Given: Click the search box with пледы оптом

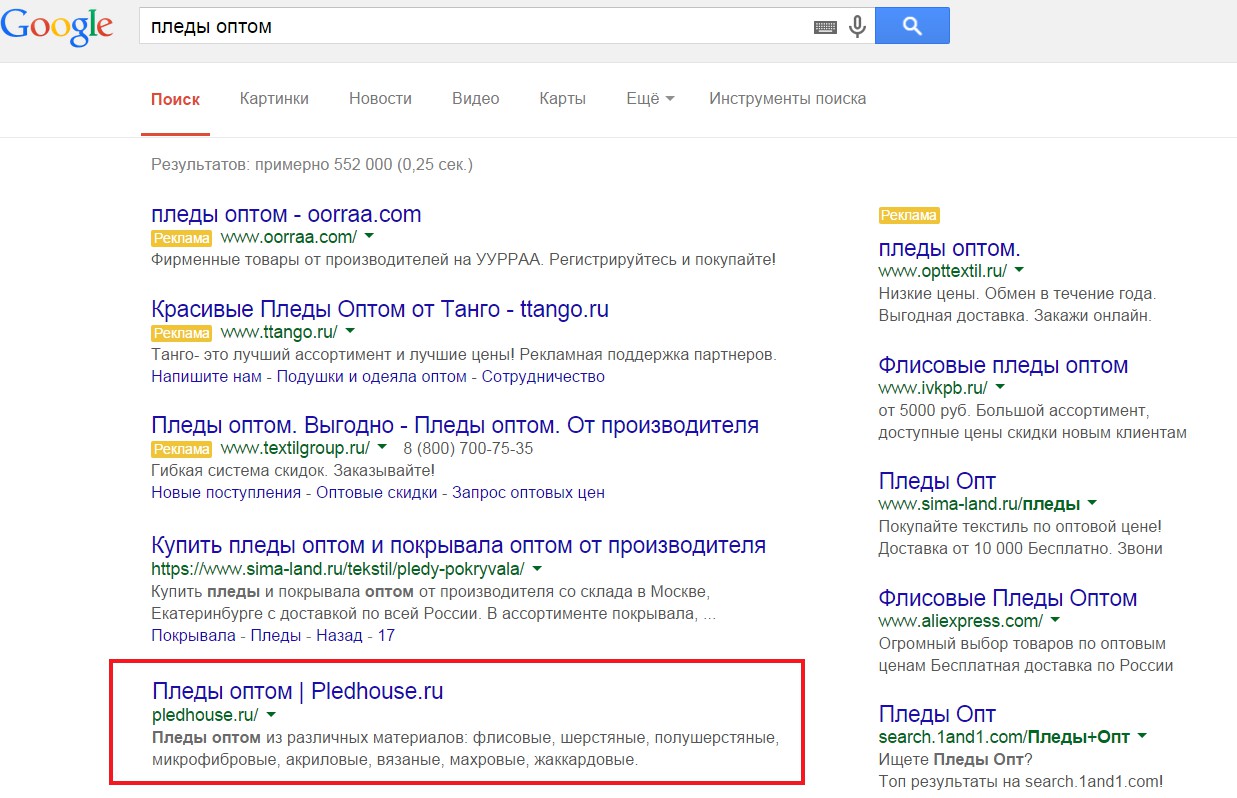Looking at the screenshot, I should click(476, 27).
